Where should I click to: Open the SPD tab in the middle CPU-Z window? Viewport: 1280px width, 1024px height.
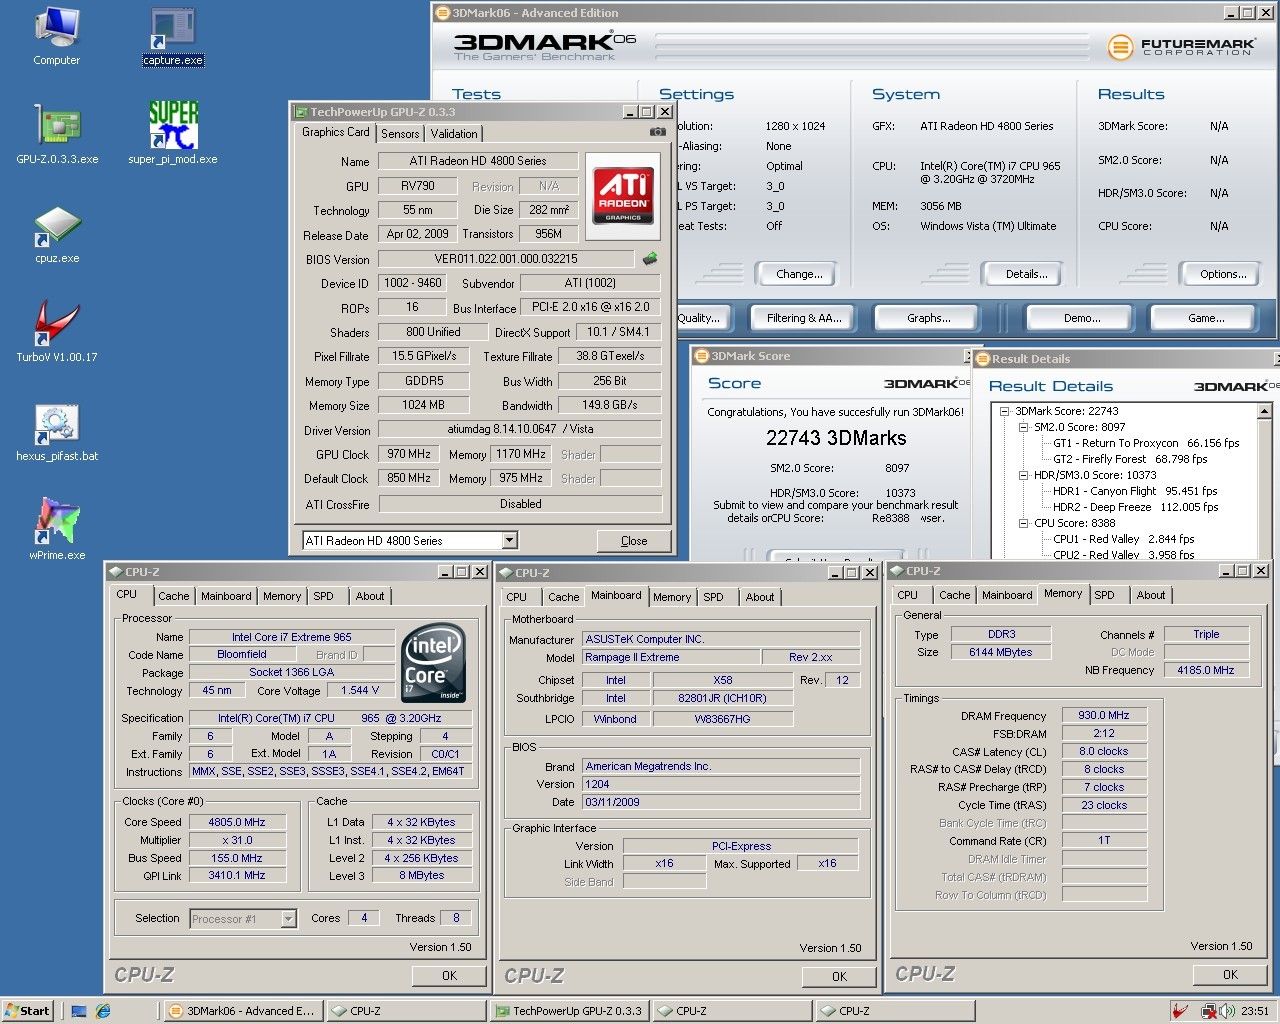(713, 597)
